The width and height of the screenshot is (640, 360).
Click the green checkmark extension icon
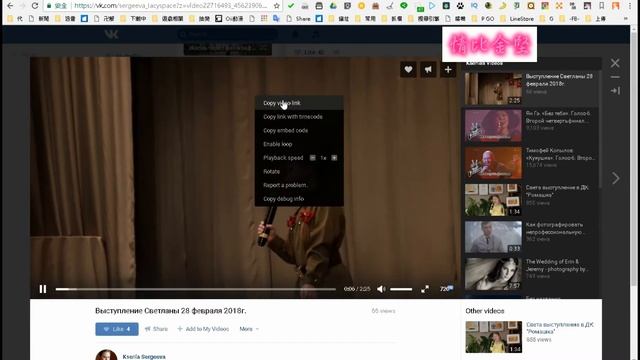[x=291, y=6]
